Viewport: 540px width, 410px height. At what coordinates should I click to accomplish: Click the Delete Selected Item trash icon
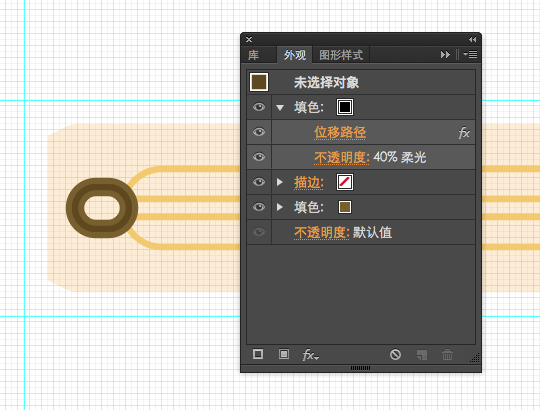click(x=447, y=354)
